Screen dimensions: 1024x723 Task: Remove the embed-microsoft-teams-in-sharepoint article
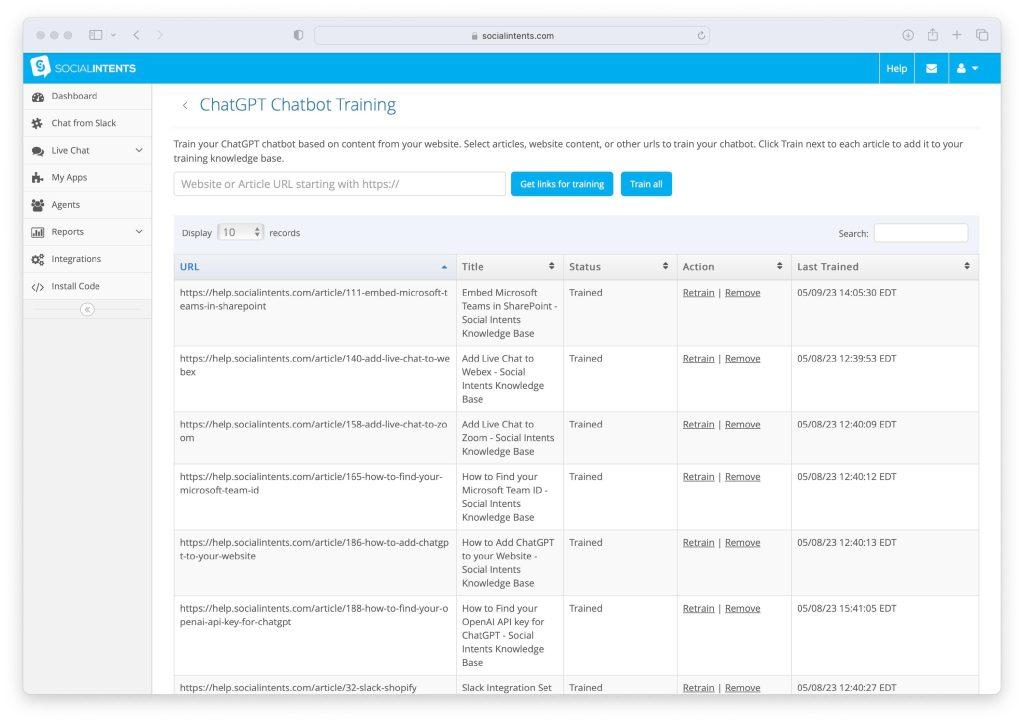pos(743,293)
